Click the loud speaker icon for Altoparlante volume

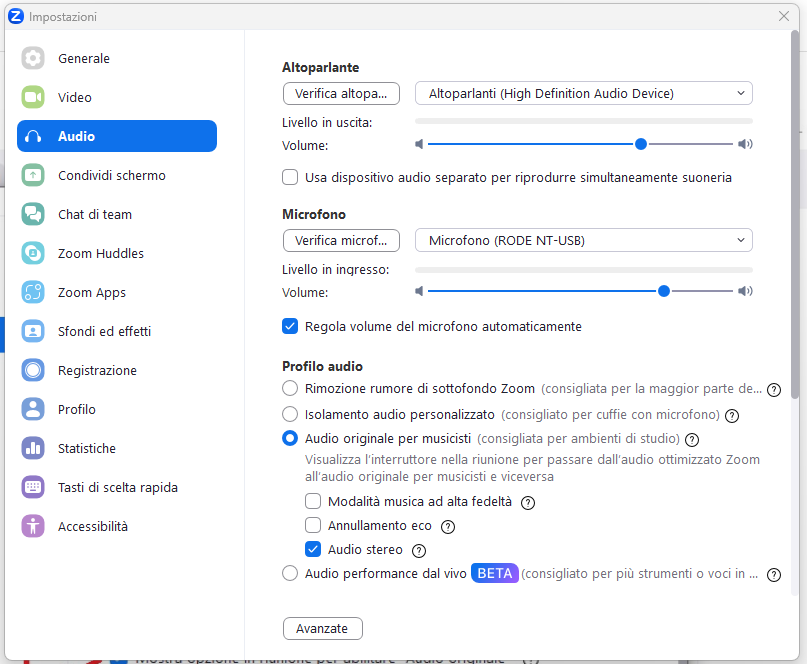745,144
